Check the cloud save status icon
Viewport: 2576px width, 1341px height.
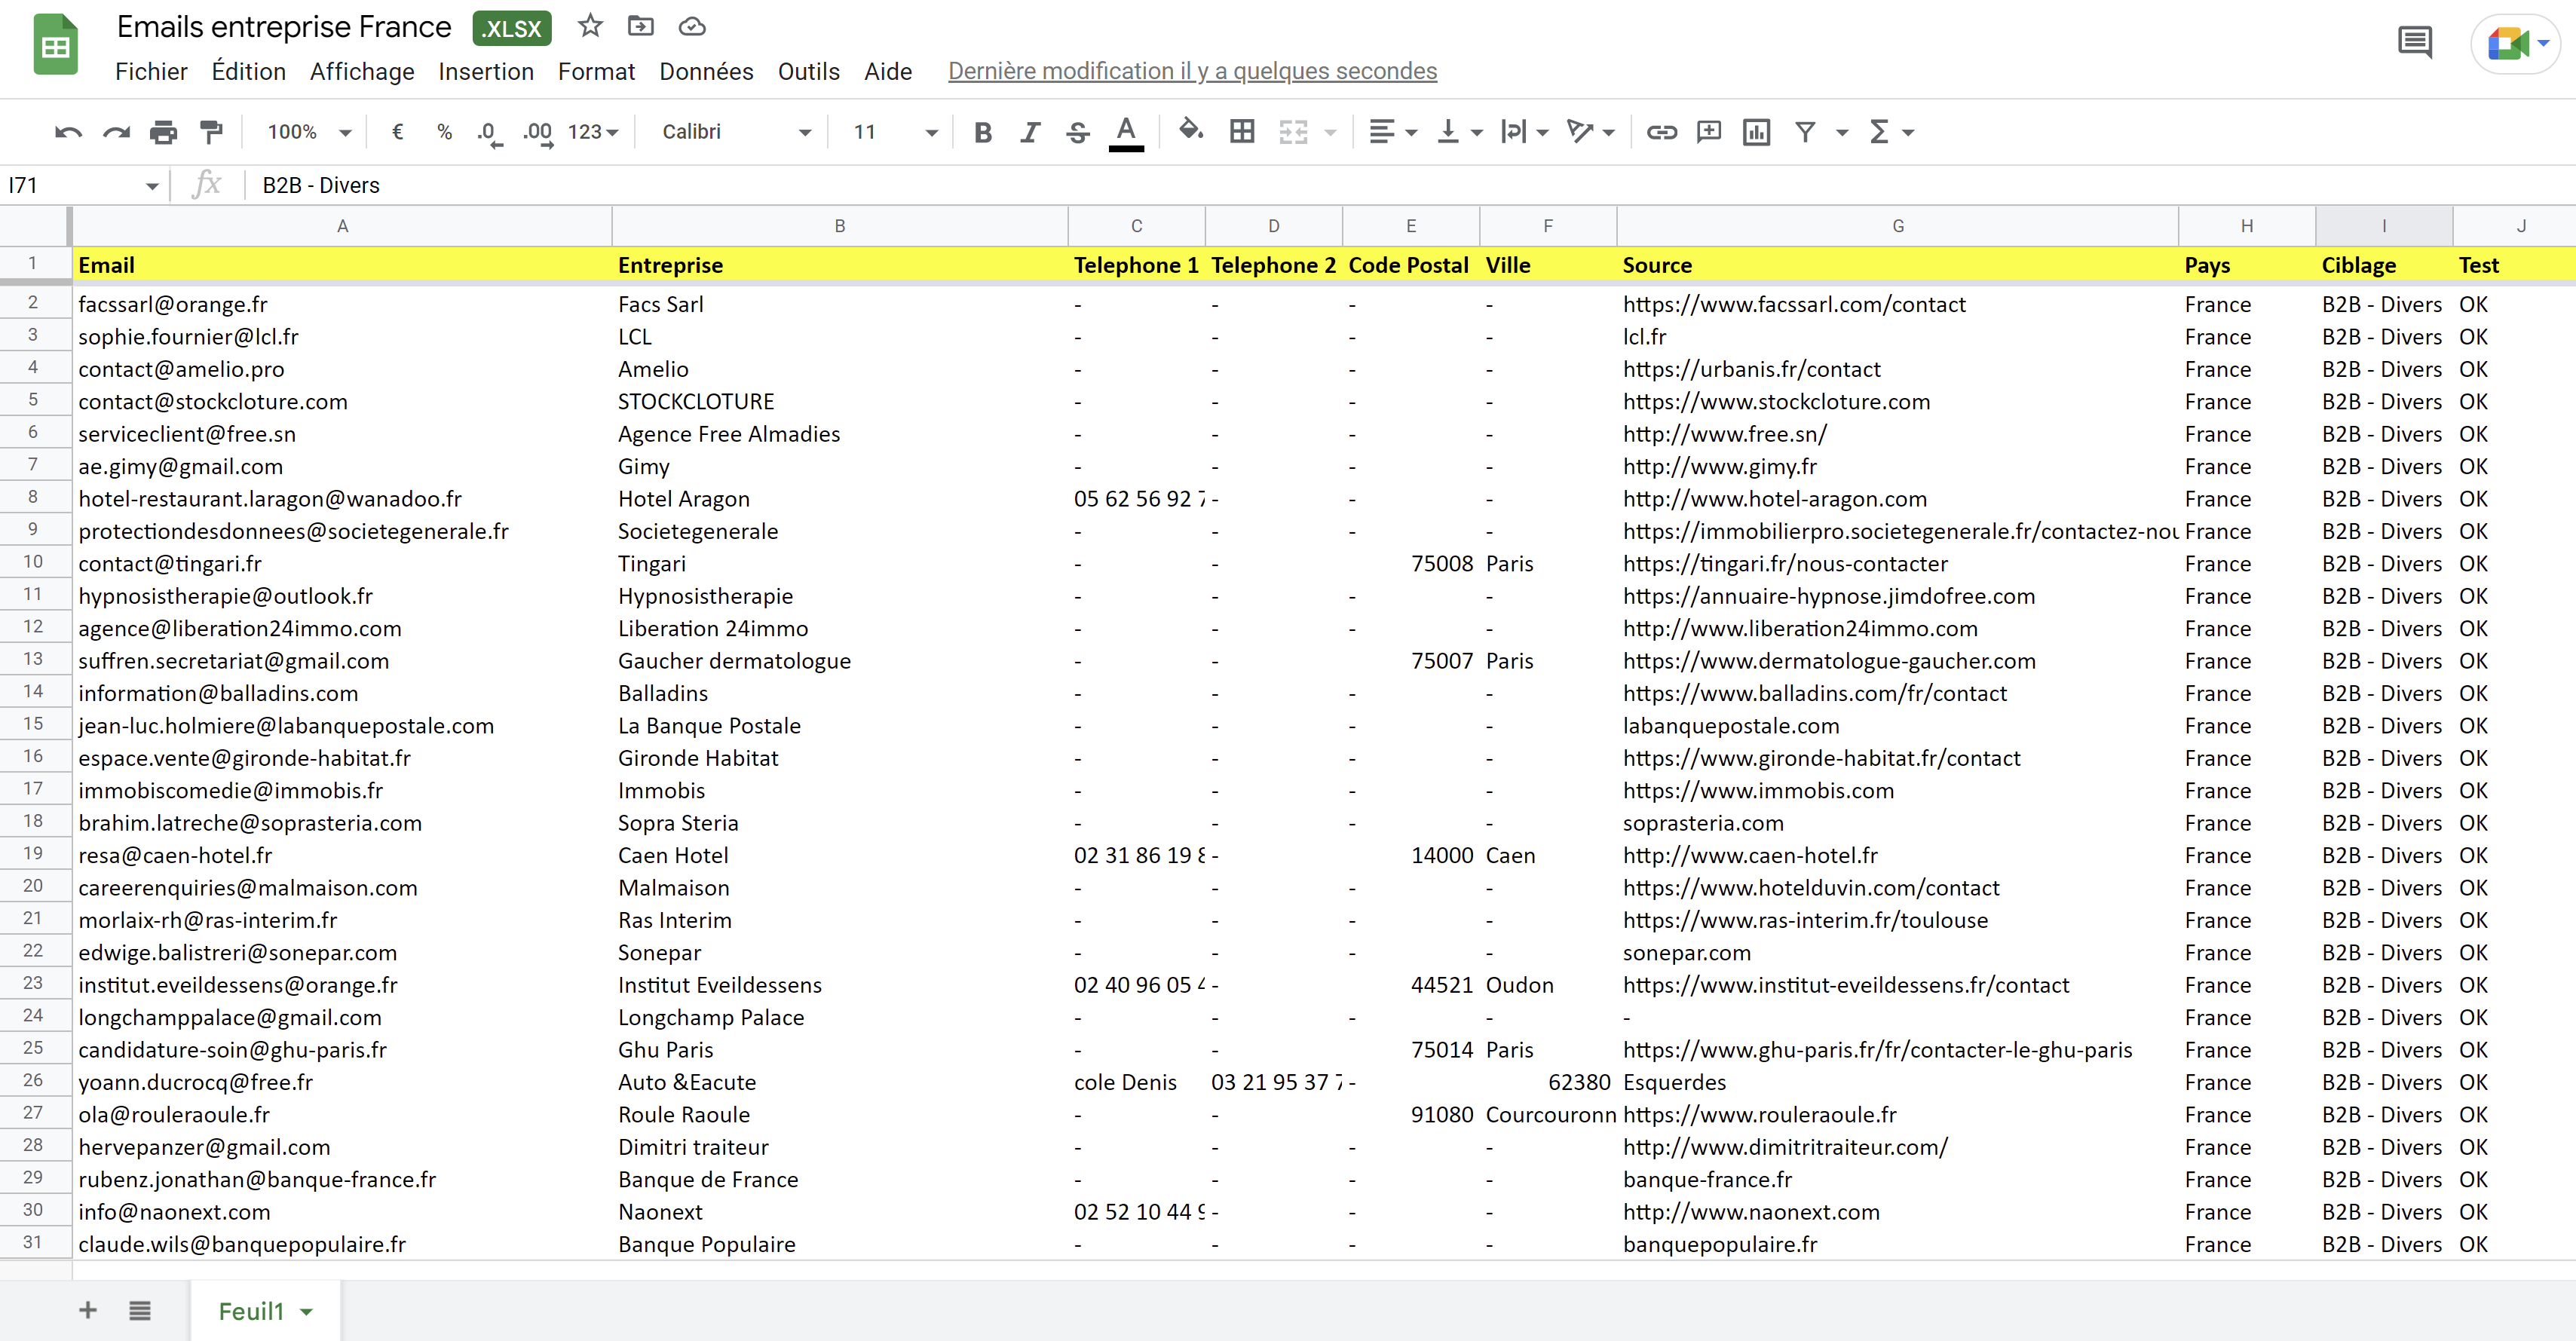pos(692,26)
